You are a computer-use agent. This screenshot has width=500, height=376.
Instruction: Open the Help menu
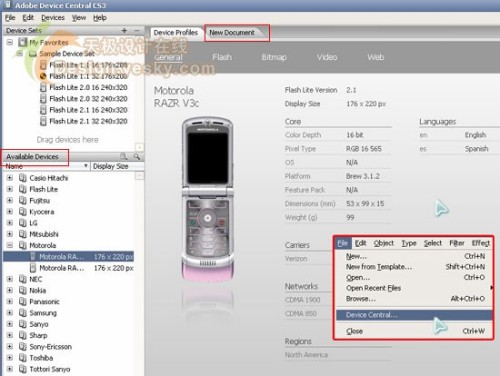[100, 18]
